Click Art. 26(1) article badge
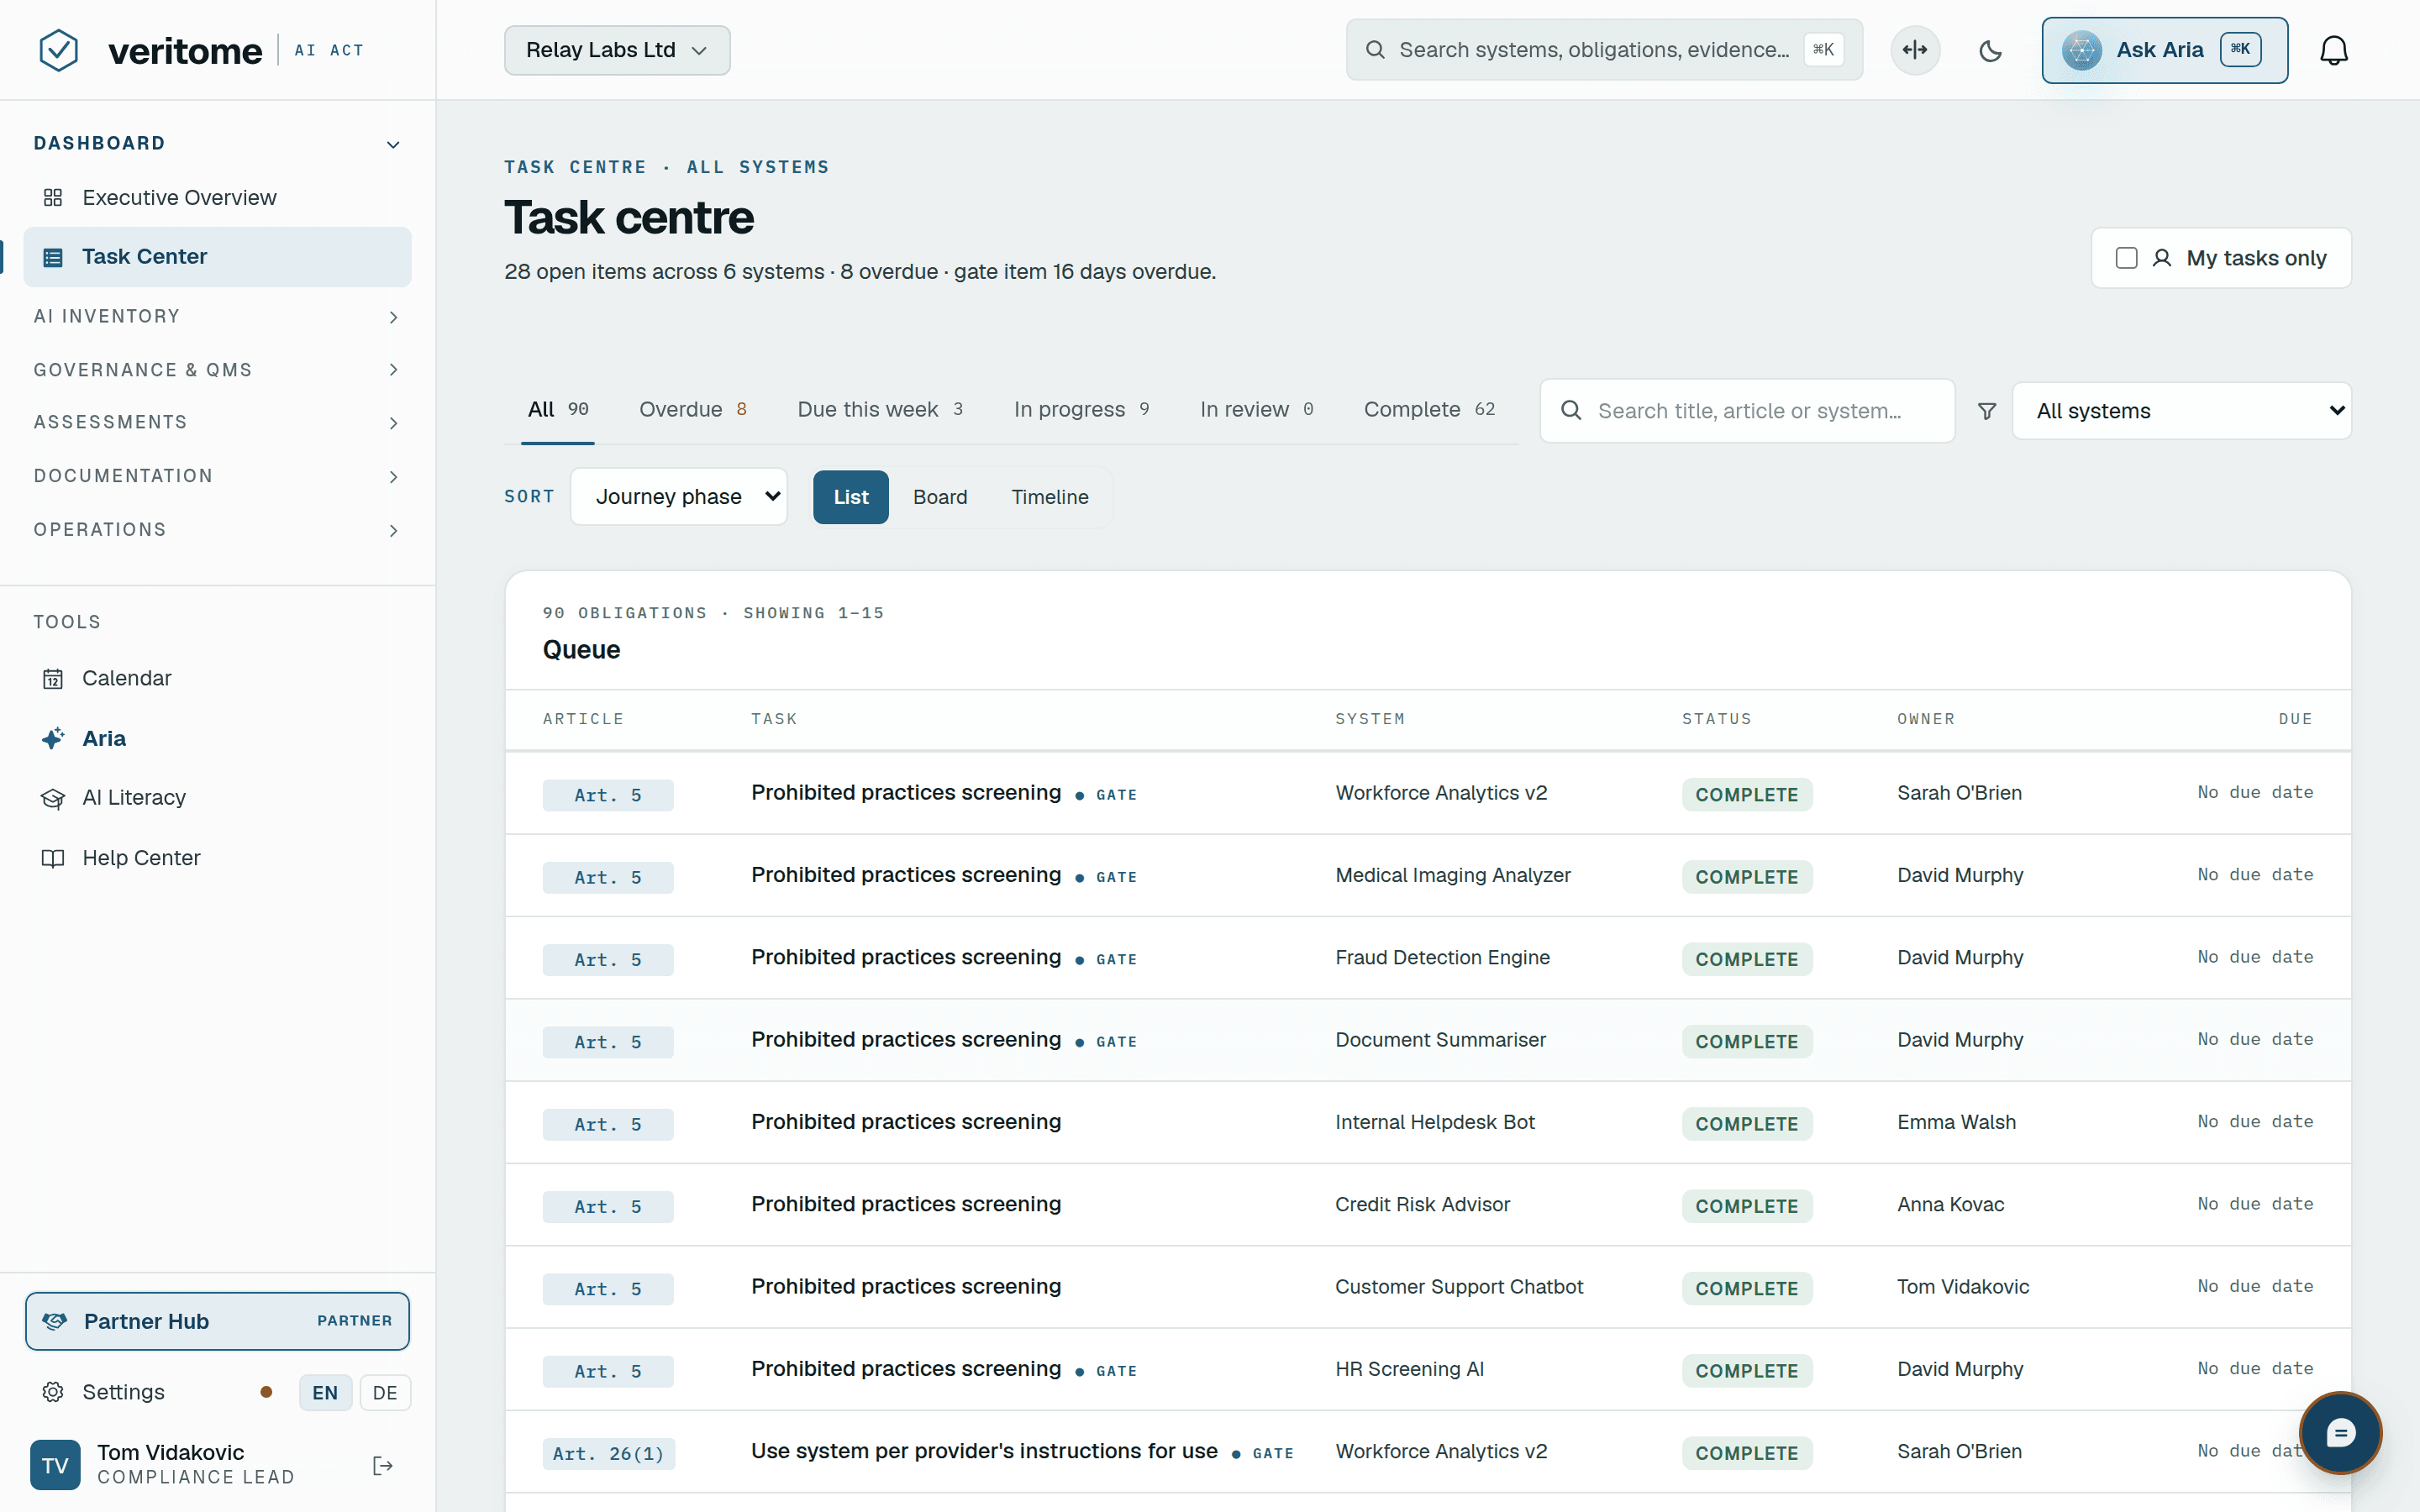 (608, 1453)
